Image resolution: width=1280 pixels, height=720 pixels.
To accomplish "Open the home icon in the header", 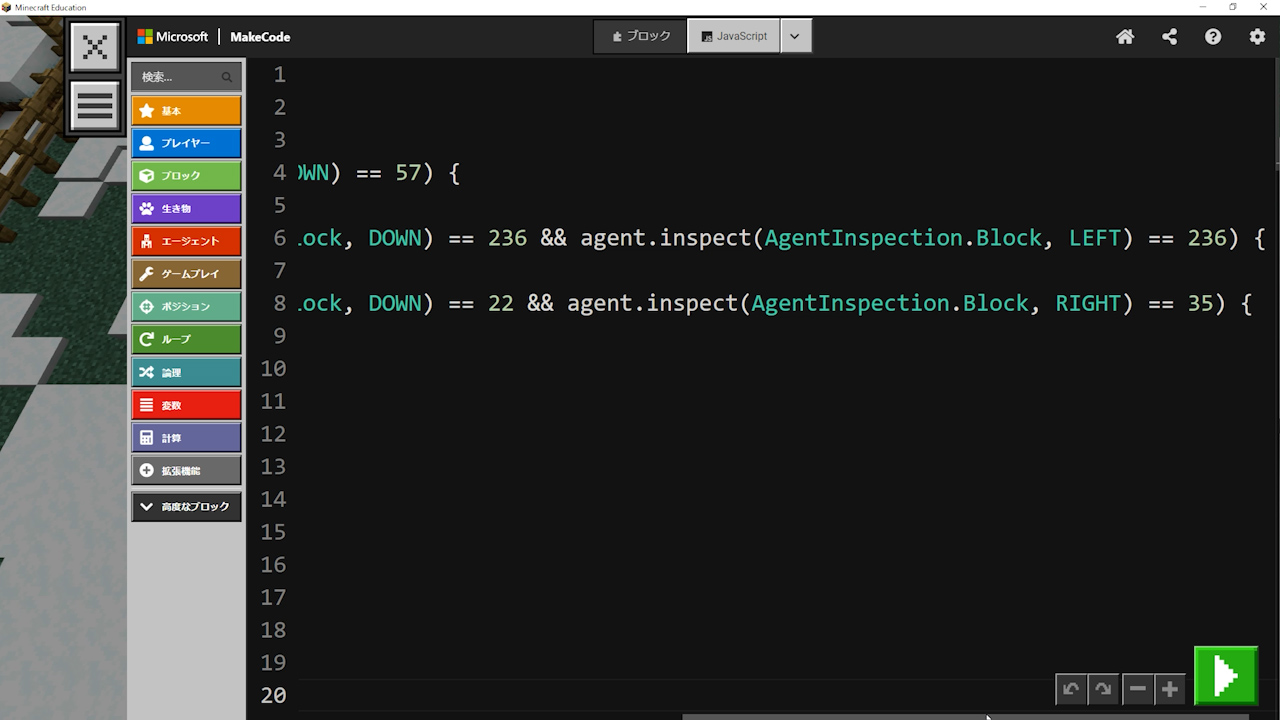I will pos(1125,37).
